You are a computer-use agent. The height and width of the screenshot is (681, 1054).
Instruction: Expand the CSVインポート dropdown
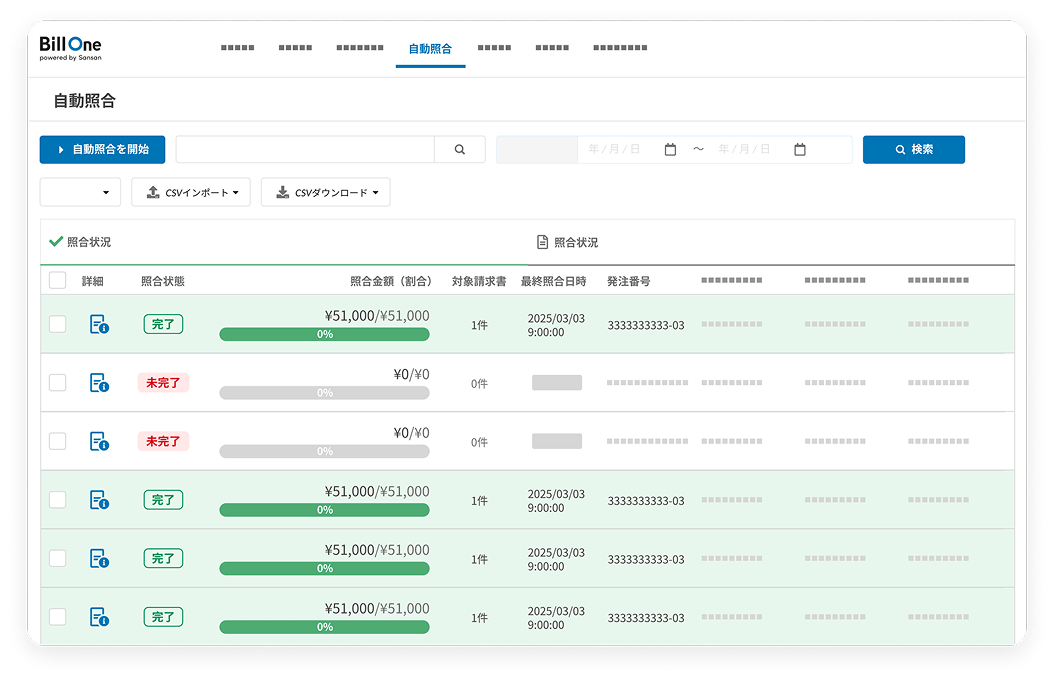coord(191,193)
